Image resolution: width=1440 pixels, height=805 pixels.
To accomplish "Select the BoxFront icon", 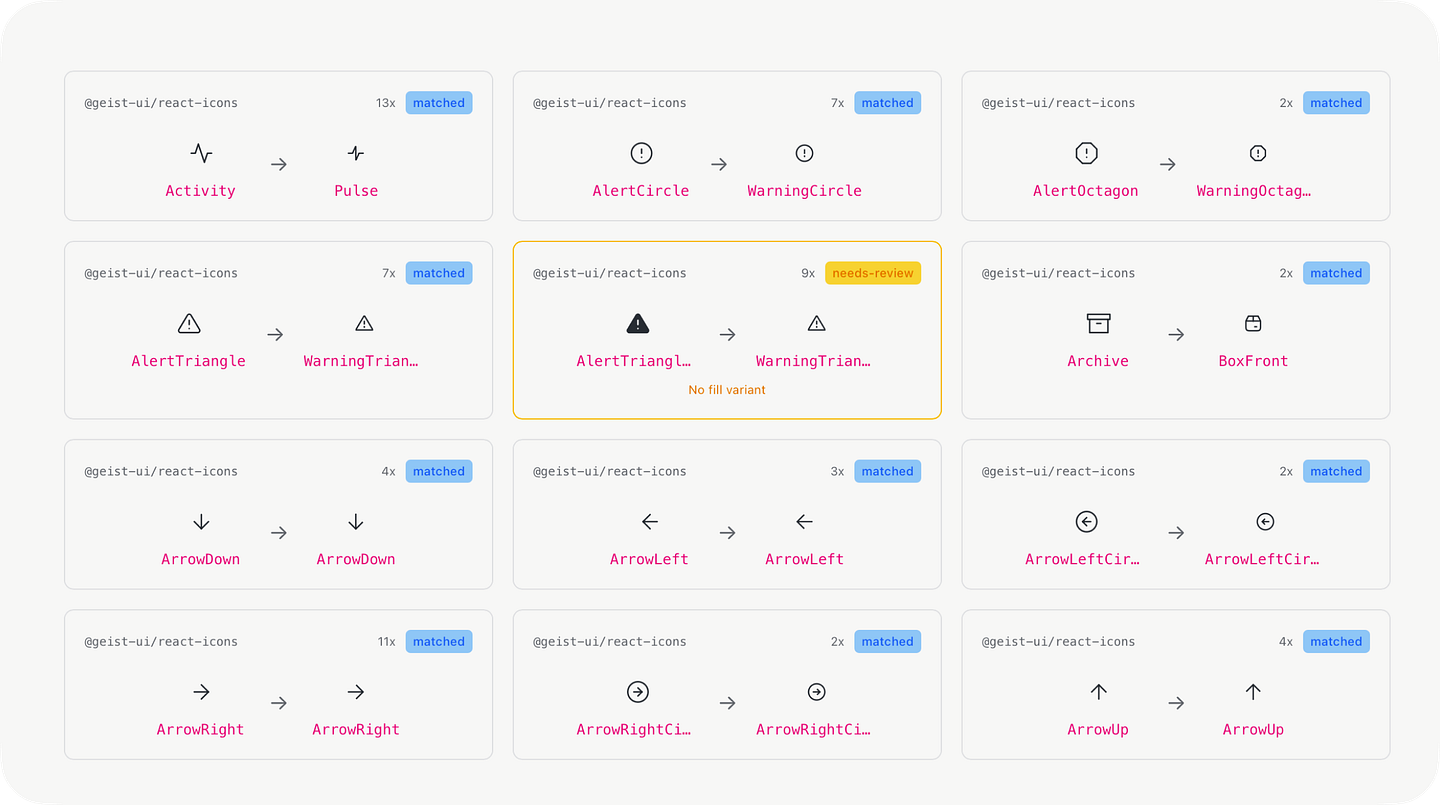I will (x=1253, y=323).
